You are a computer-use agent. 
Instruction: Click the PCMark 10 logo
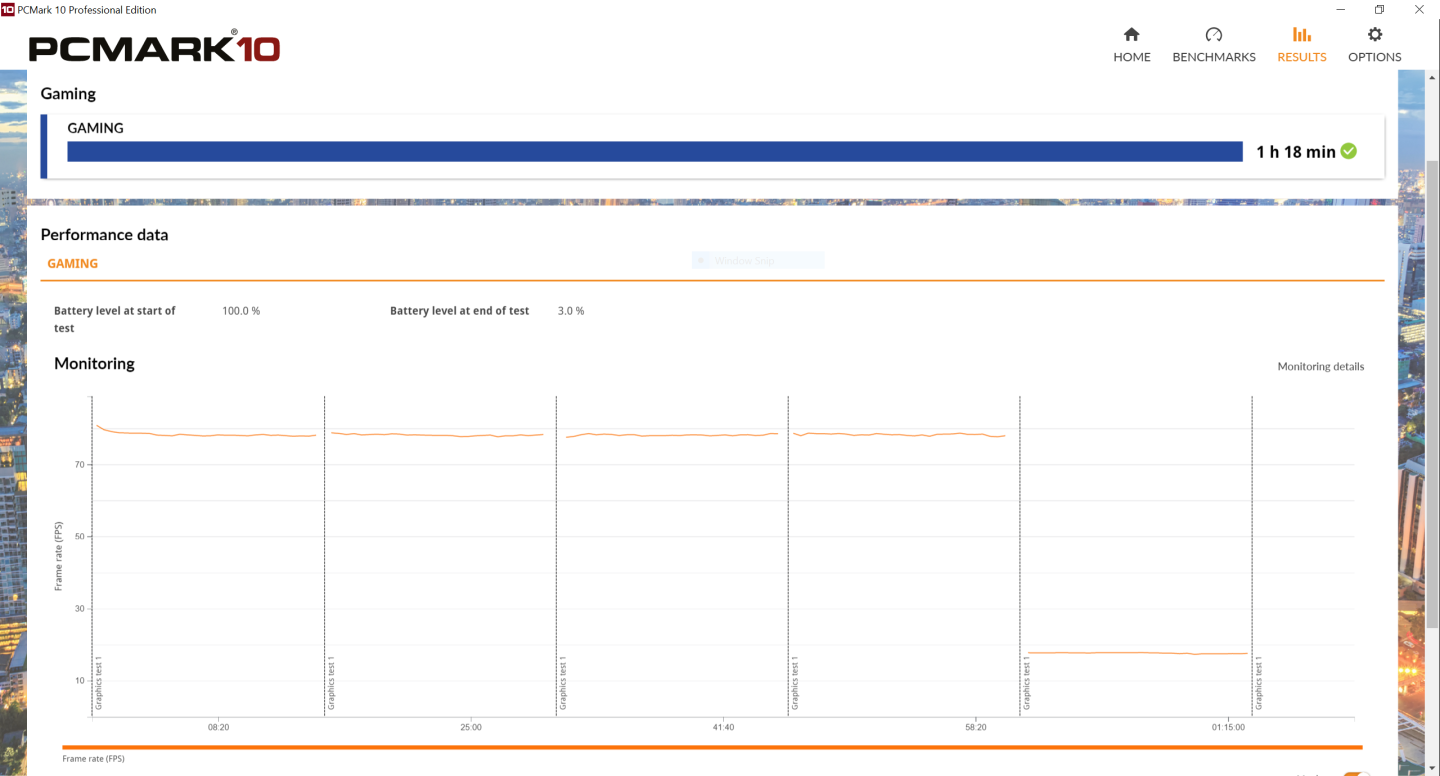tap(154, 48)
